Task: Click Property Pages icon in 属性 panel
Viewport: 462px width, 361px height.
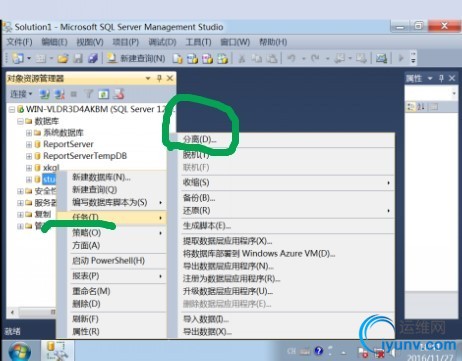Action: point(434,107)
